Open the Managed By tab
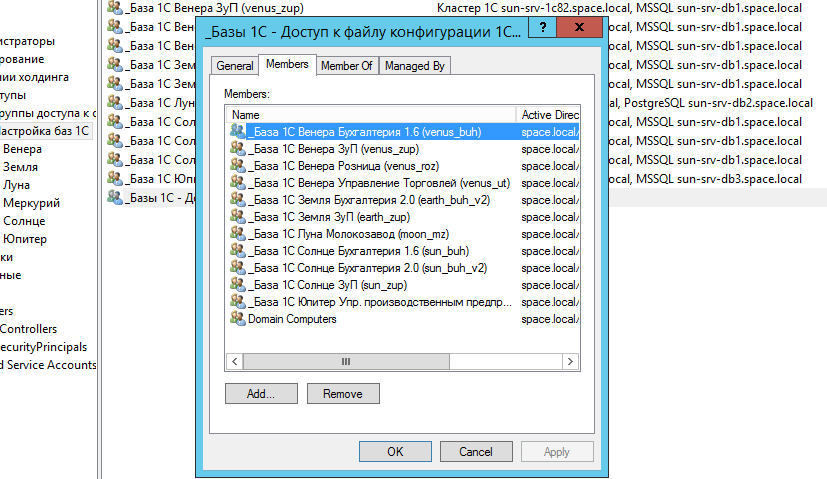This screenshot has width=827, height=479. 415,66
